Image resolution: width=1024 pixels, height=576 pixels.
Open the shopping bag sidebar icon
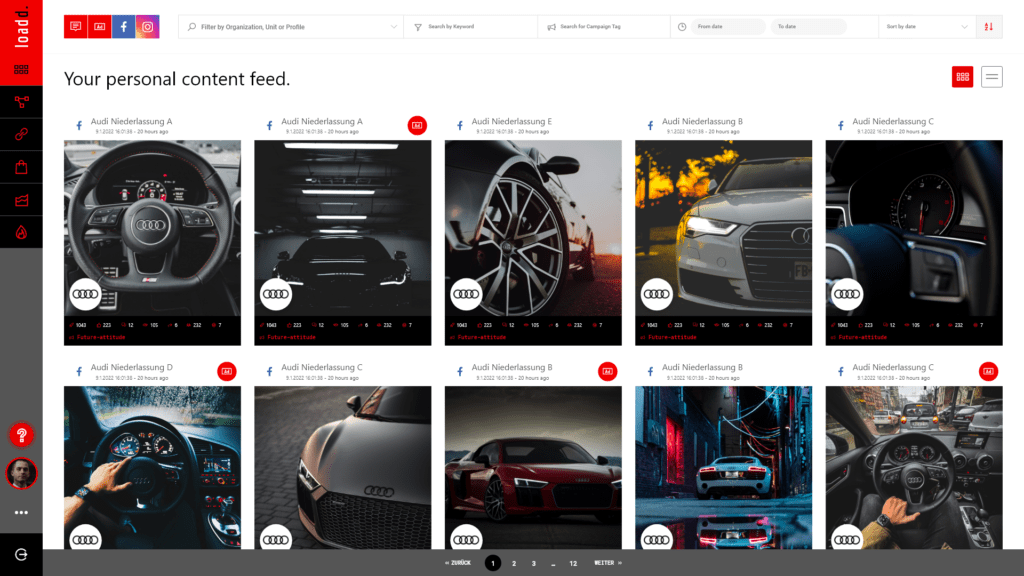tap(21, 167)
